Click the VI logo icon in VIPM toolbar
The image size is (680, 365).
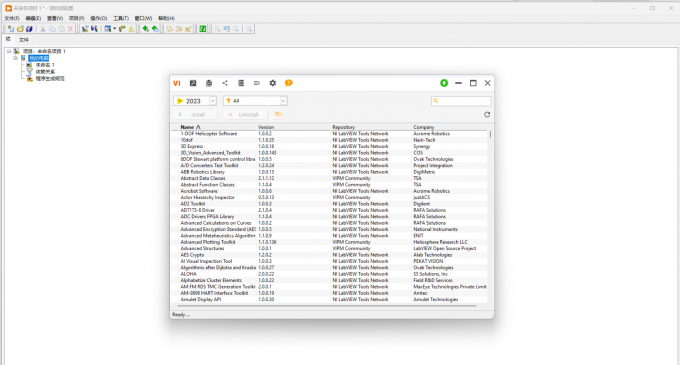coord(177,83)
